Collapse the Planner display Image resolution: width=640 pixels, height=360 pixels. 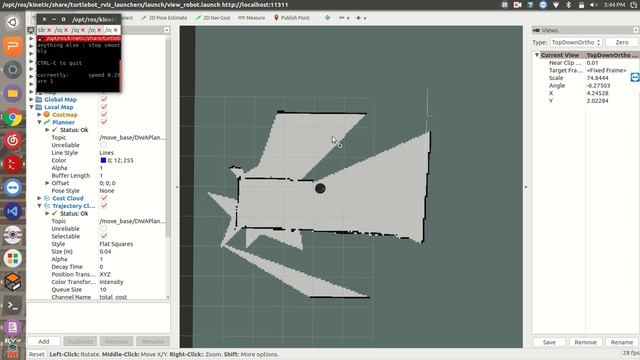click(x=39, y=122)
